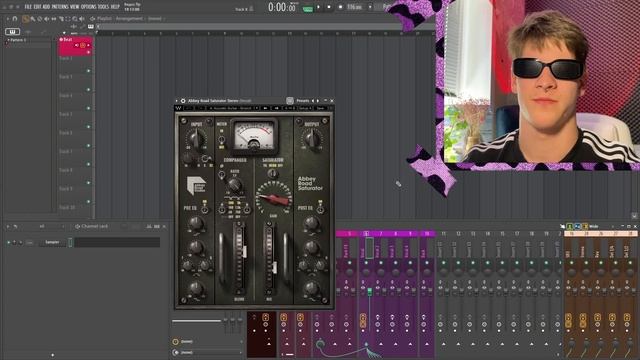Open the FILE menu
Screen dimensions: 640x360
(28, 7)
